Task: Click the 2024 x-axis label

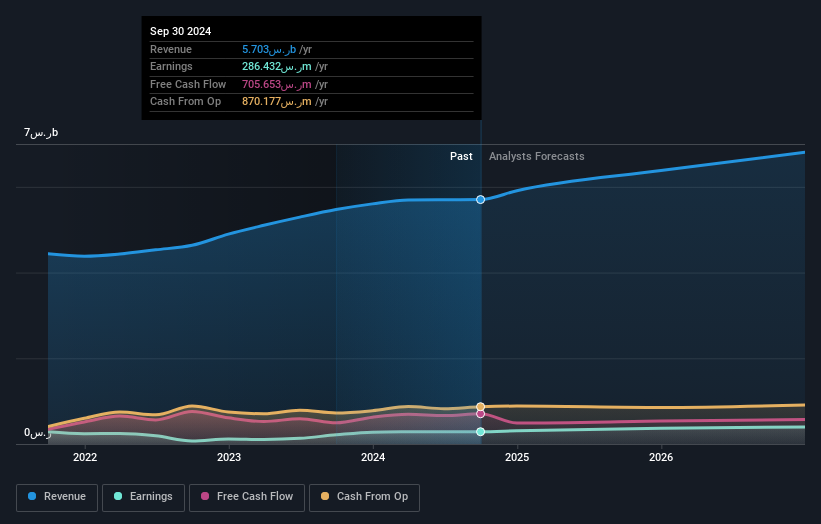Action: tap(373, 457)
